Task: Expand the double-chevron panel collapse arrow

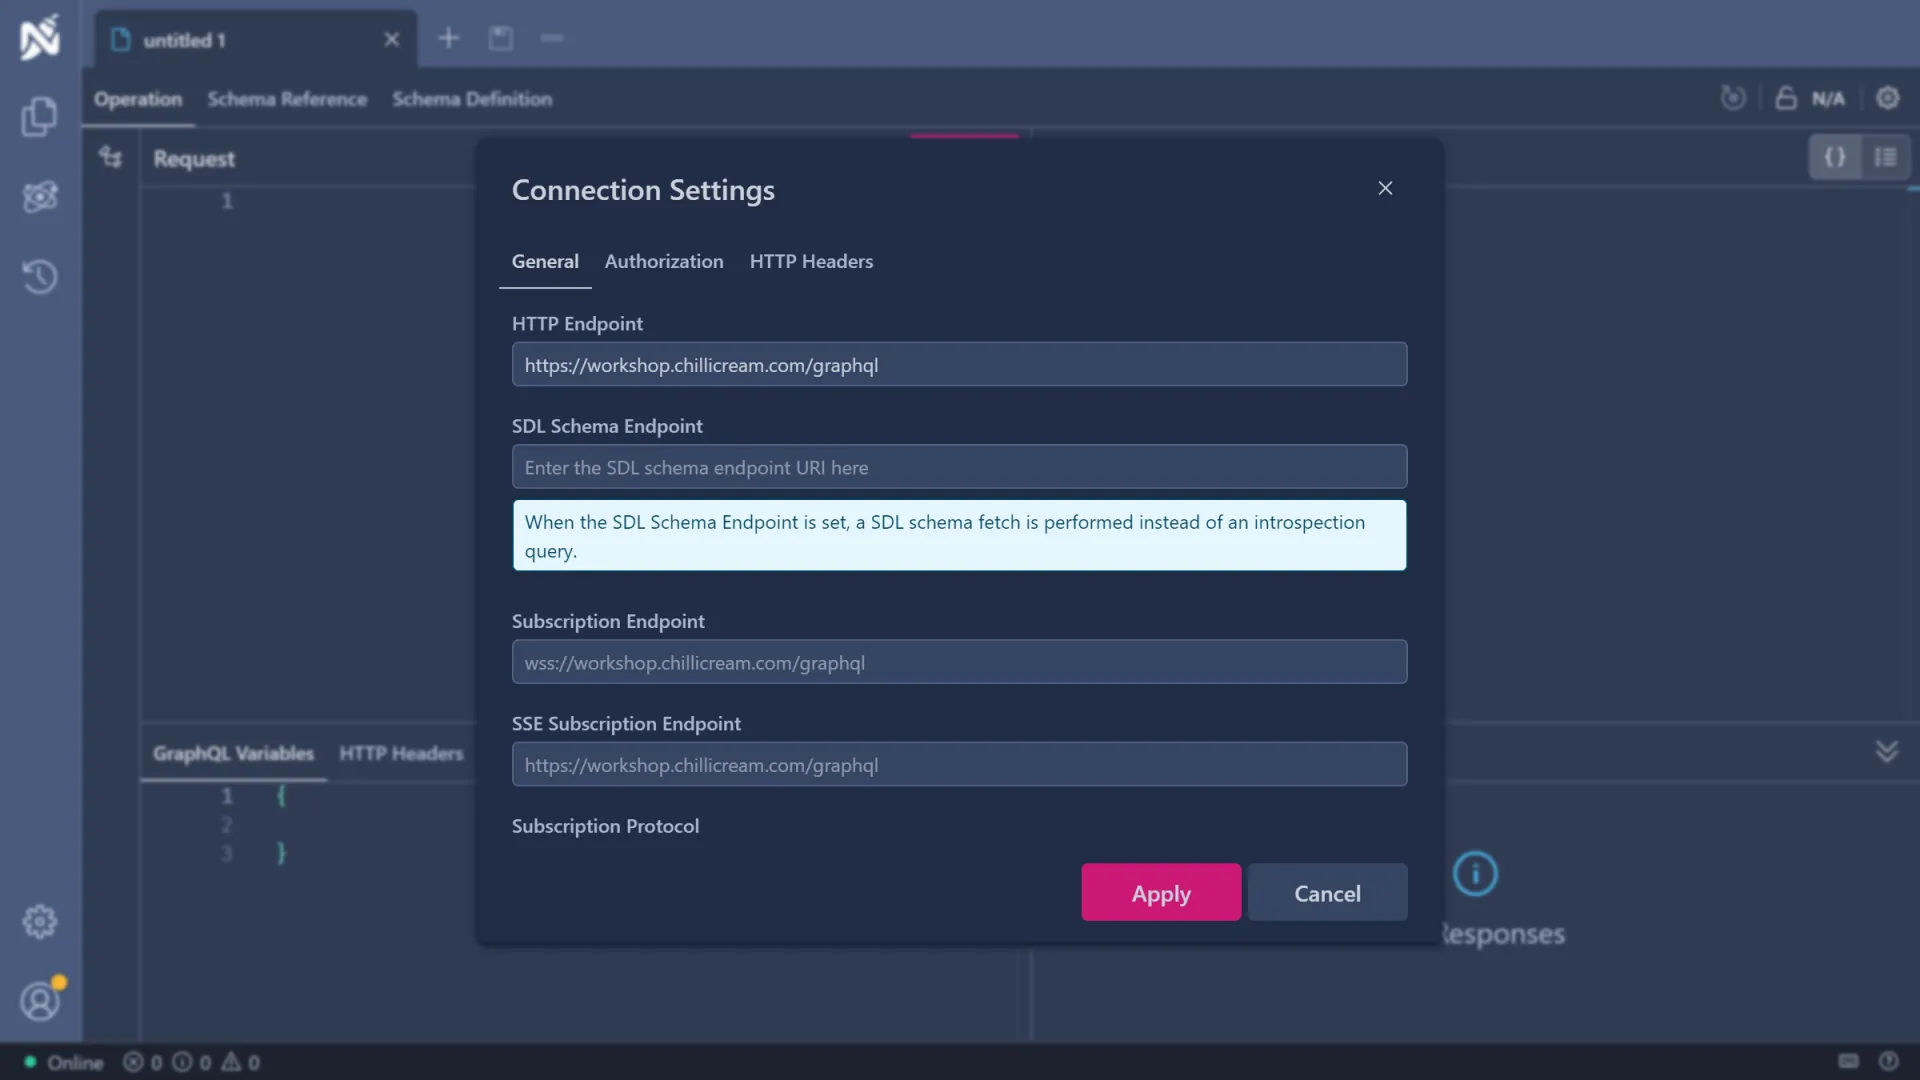Action: pyautogui.click(x=1886, y=751)
